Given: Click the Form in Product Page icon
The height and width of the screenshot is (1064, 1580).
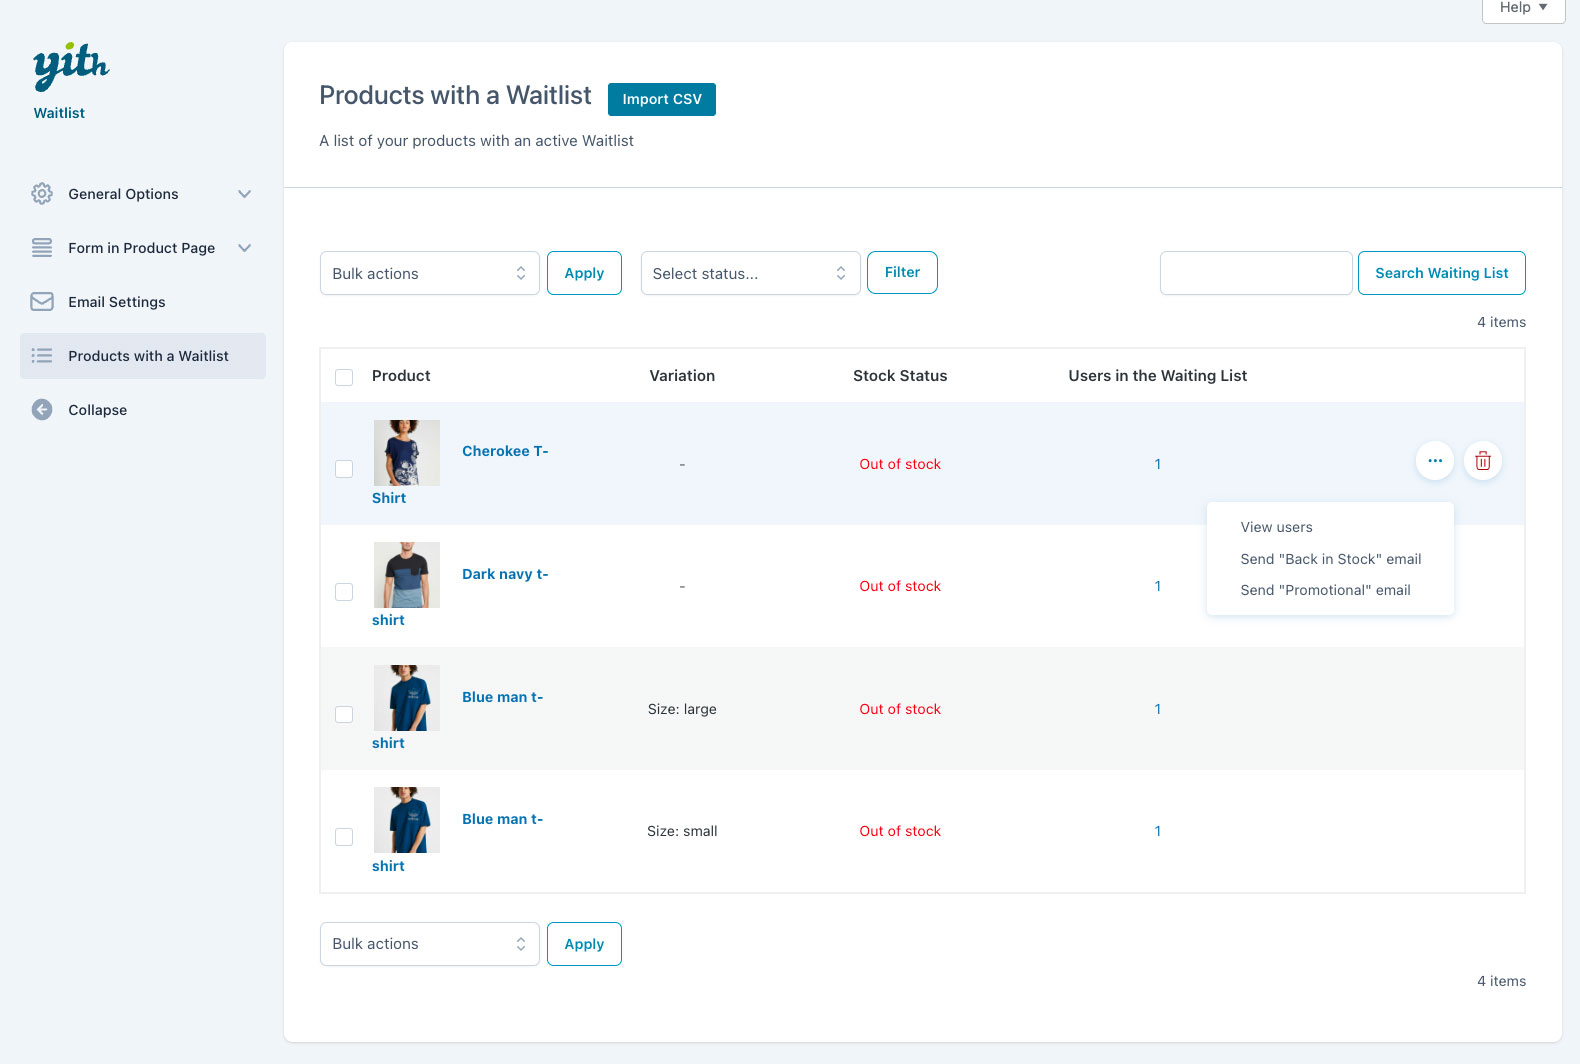Looking at the screenshot, I should pyautogui.click(x=42, y=248).
